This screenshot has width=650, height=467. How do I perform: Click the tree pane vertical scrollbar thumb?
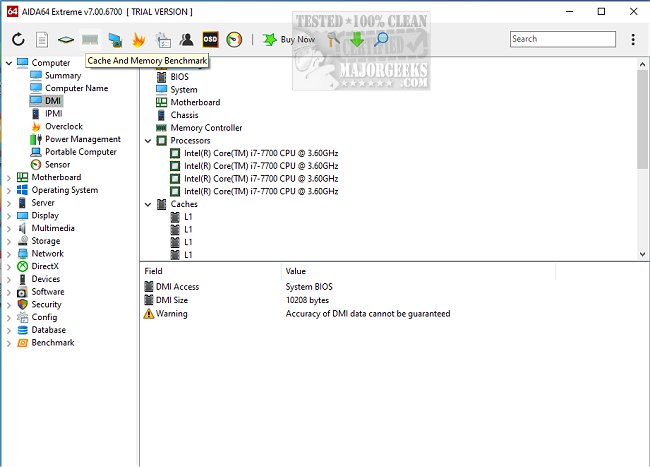click(643, 119)
